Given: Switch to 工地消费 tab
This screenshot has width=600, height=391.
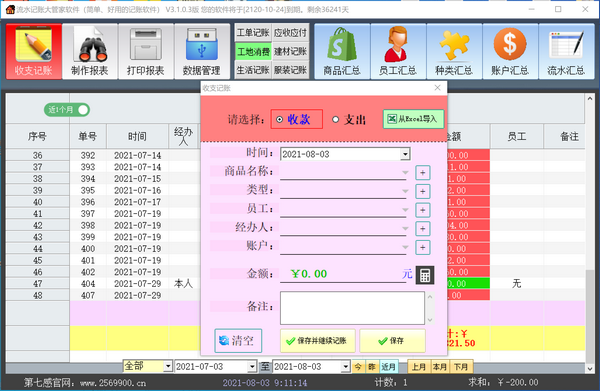Looking at the screenshot, I should point(253,52).
